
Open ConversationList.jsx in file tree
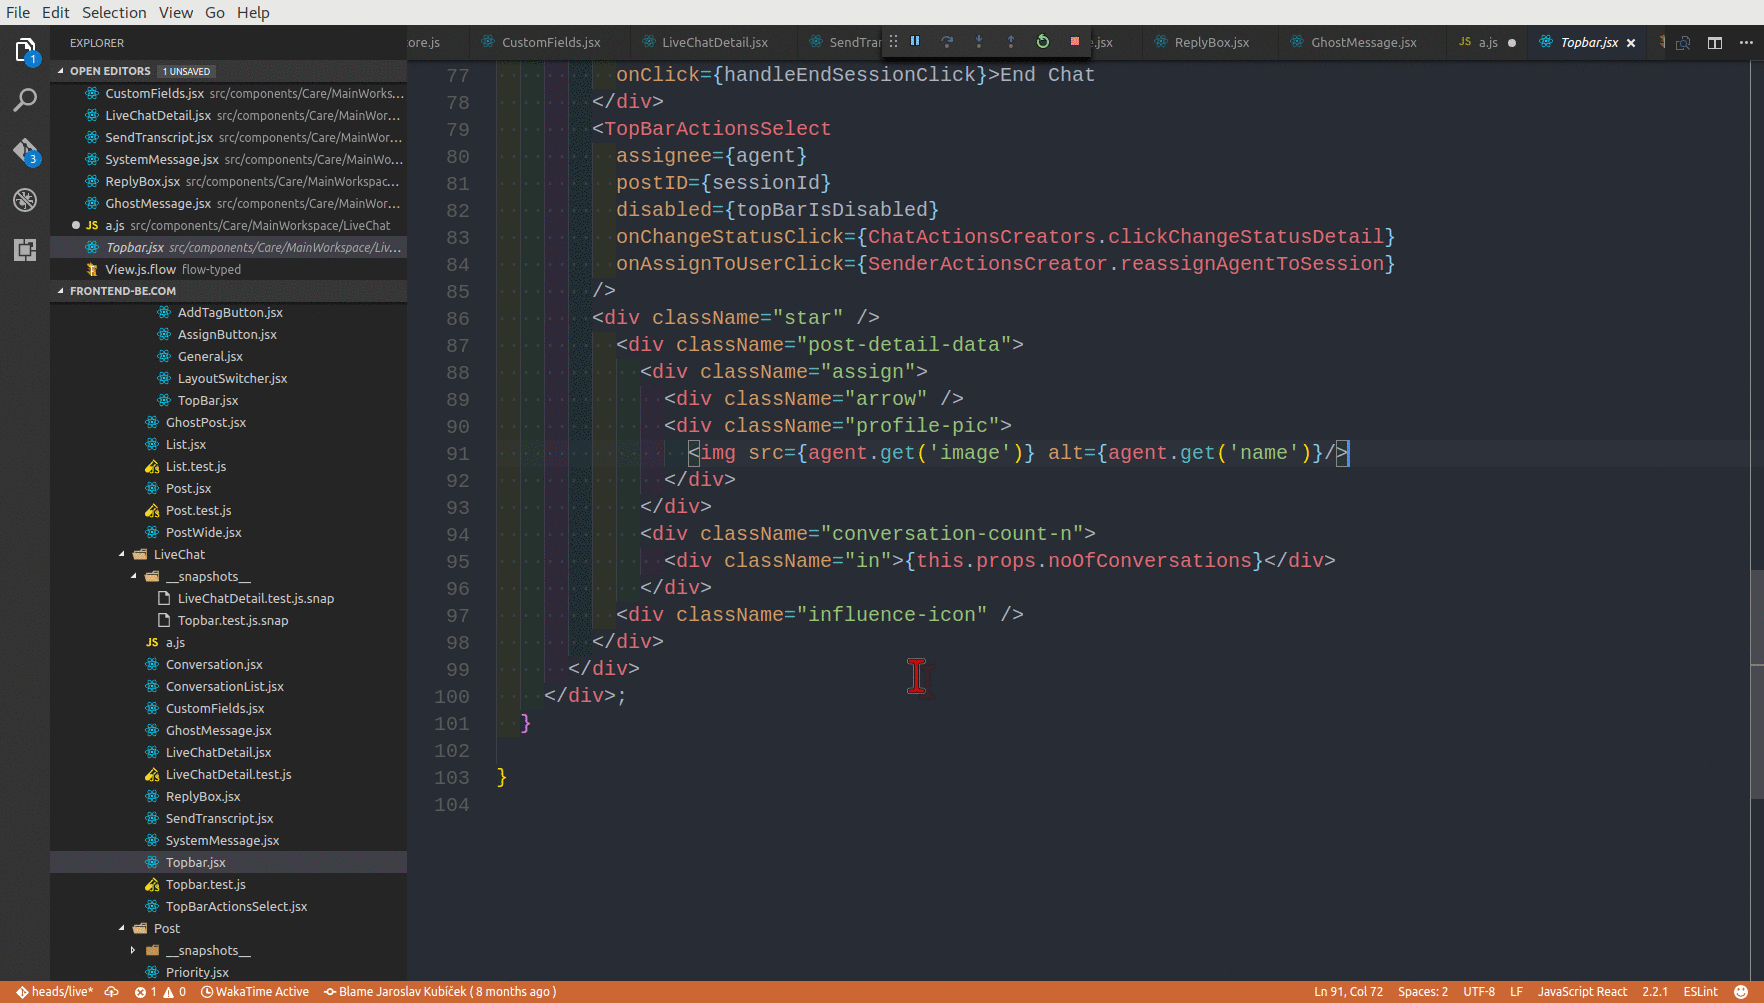pos(224,686)
